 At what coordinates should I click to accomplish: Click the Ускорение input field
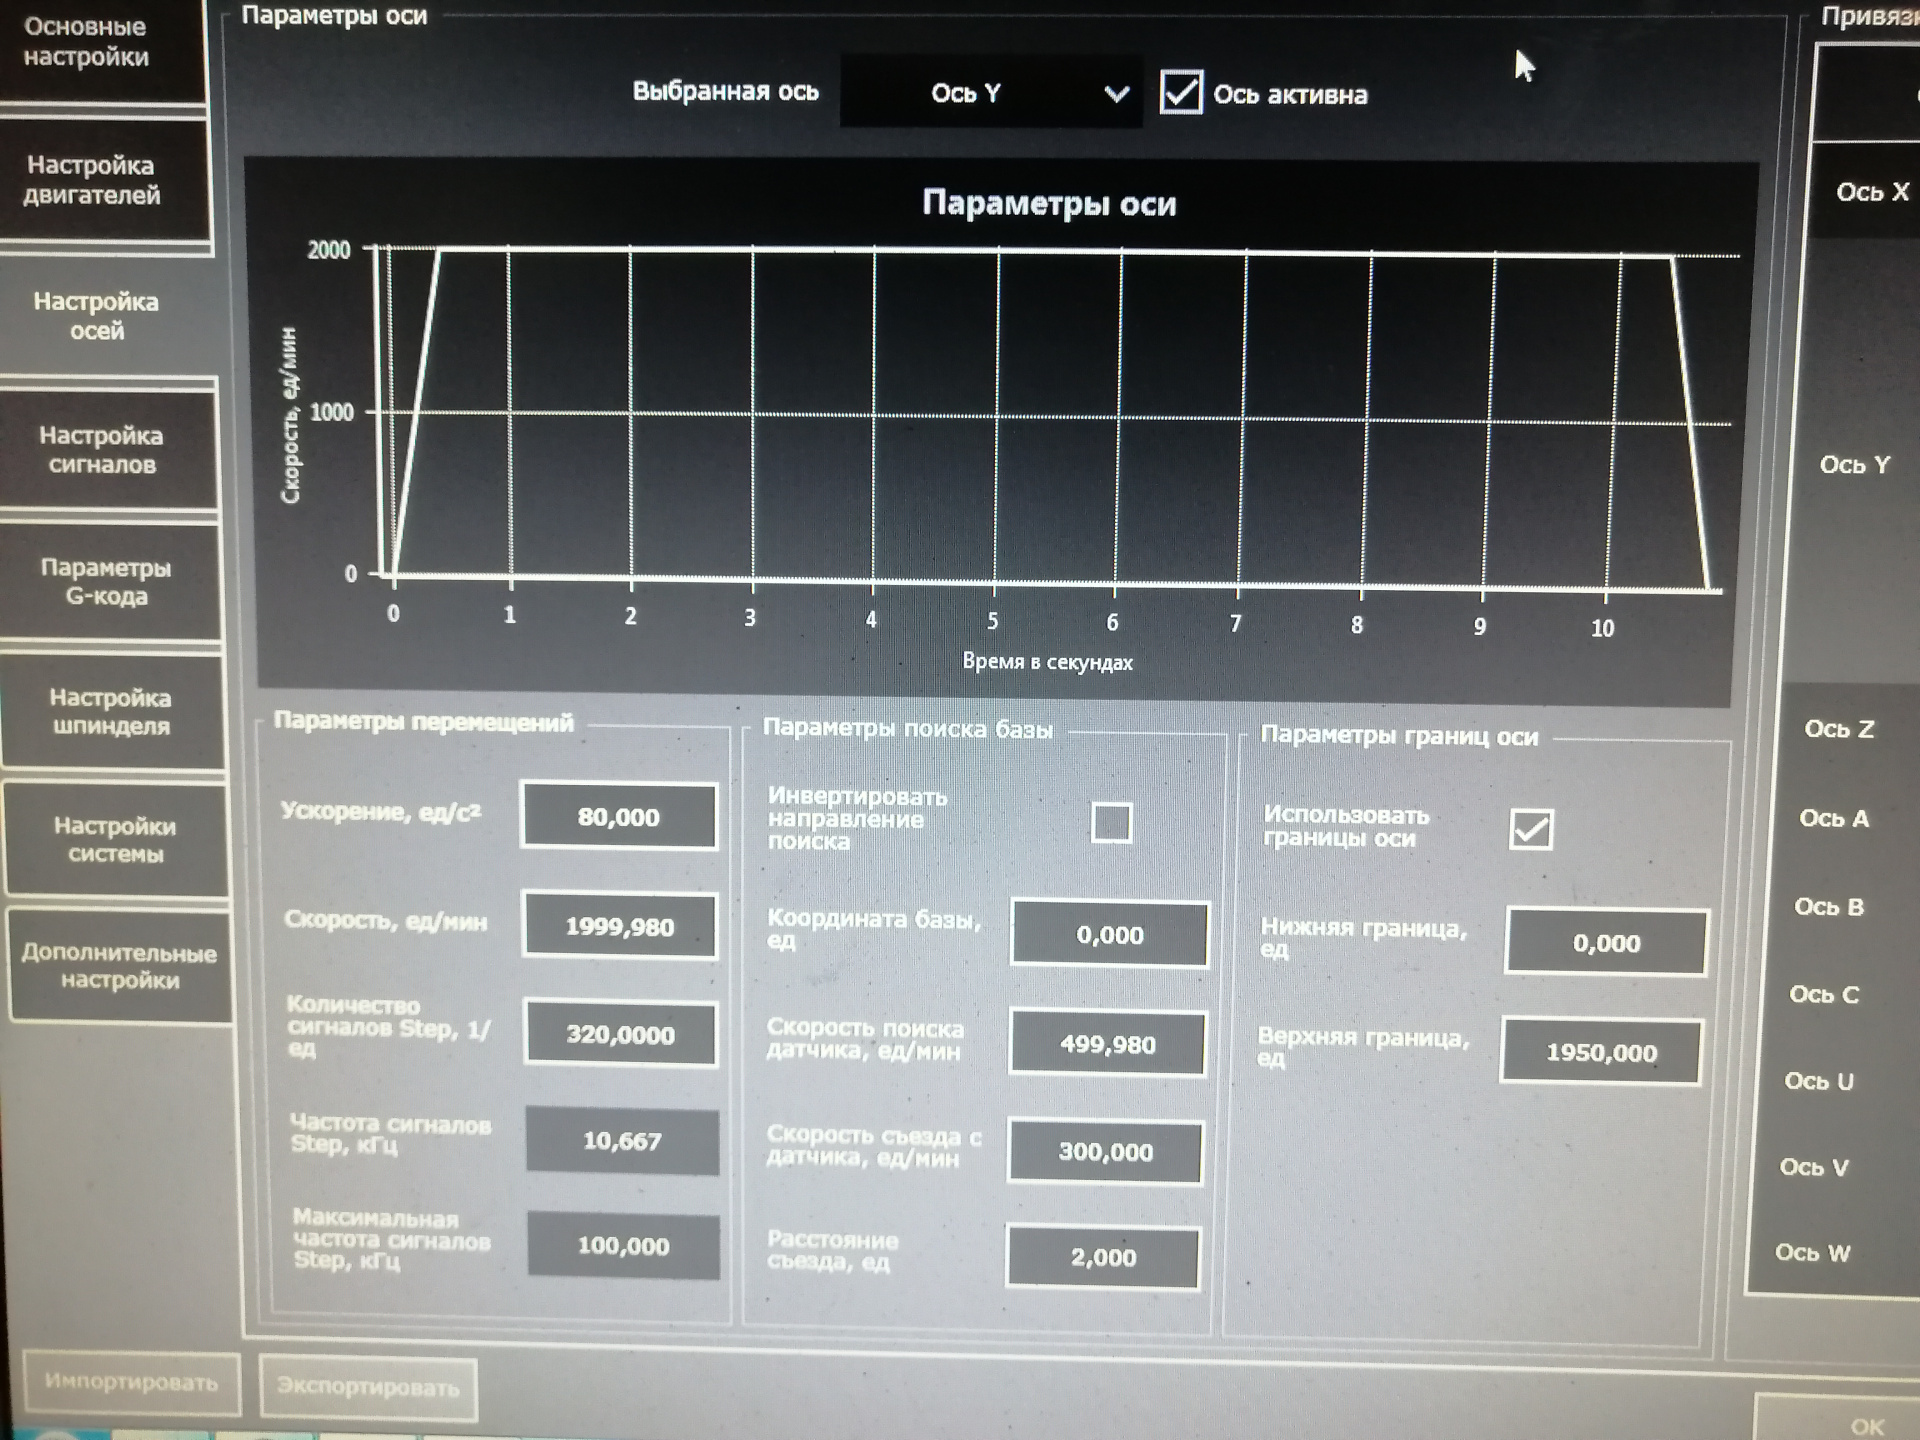619,817
